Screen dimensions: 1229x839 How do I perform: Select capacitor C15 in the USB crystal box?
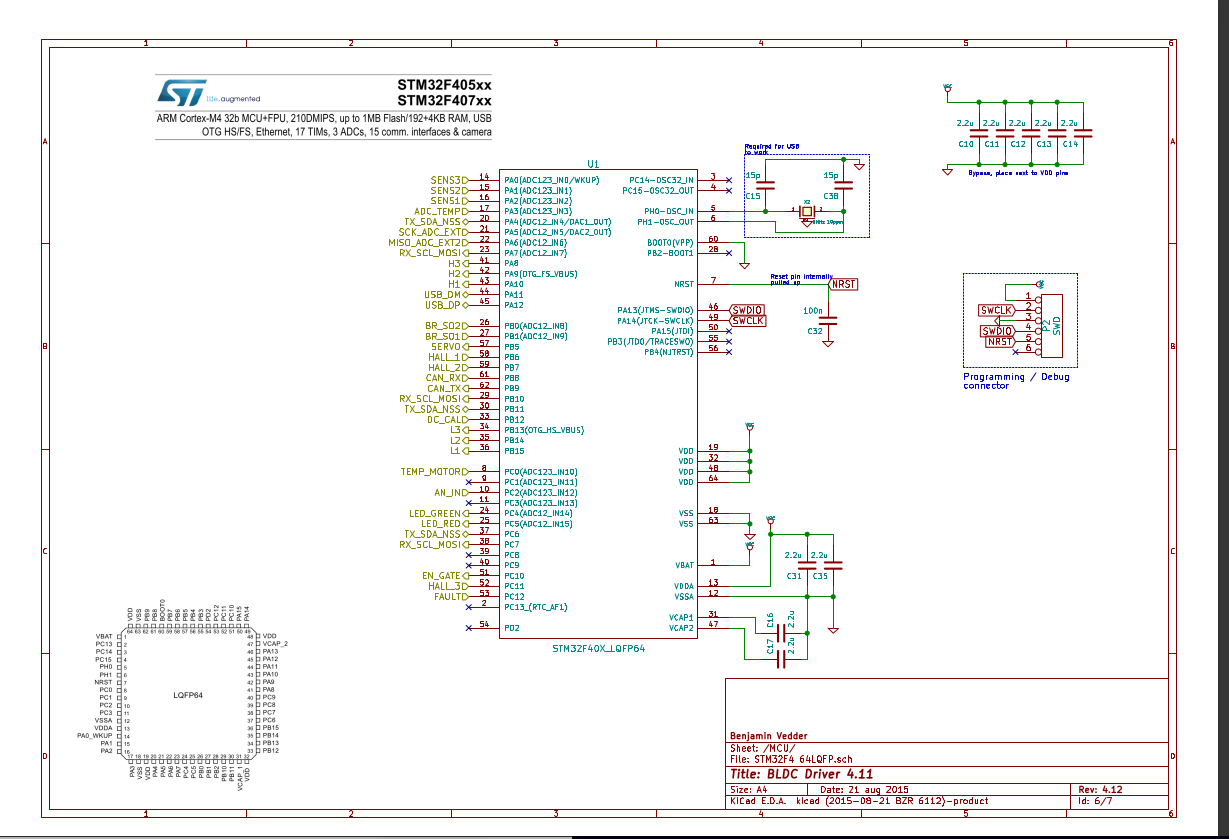click(766, 186)
